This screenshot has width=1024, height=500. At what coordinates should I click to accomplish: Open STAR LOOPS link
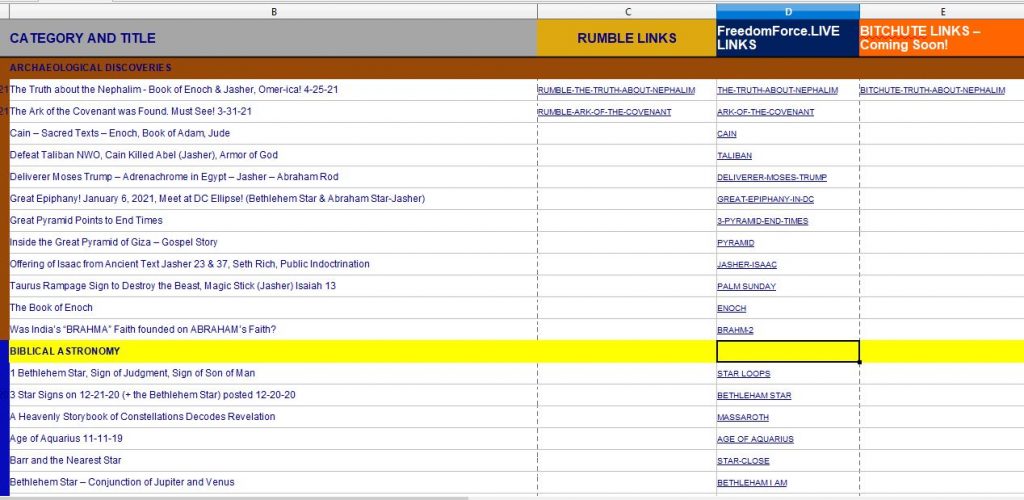pos(743,374)
